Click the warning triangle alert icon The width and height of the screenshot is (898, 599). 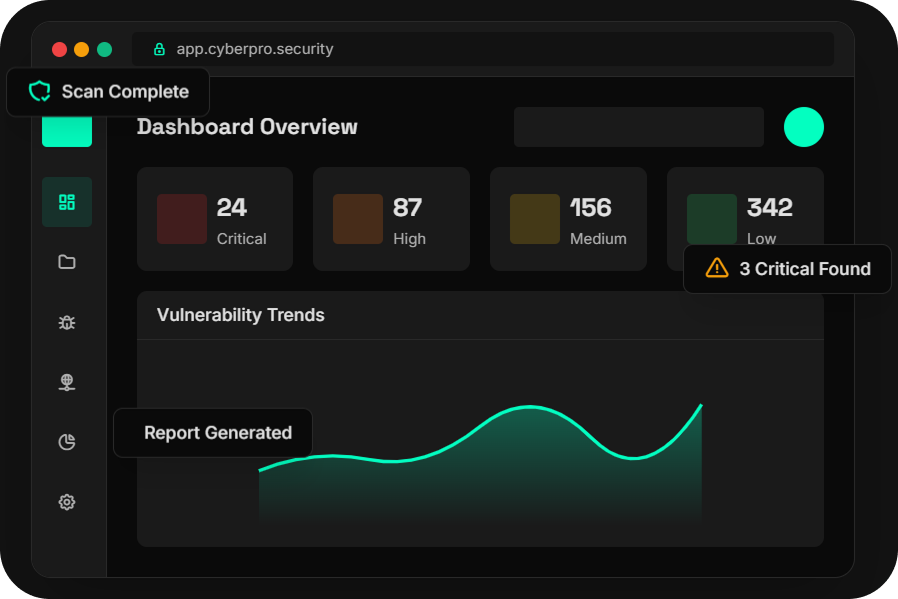click(x=717, y=268)
